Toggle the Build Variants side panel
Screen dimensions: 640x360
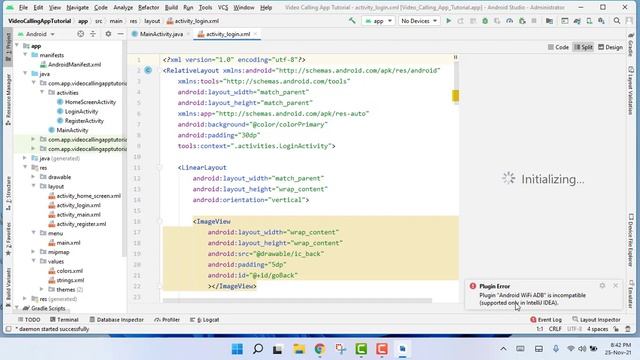[x=8, y=288]
